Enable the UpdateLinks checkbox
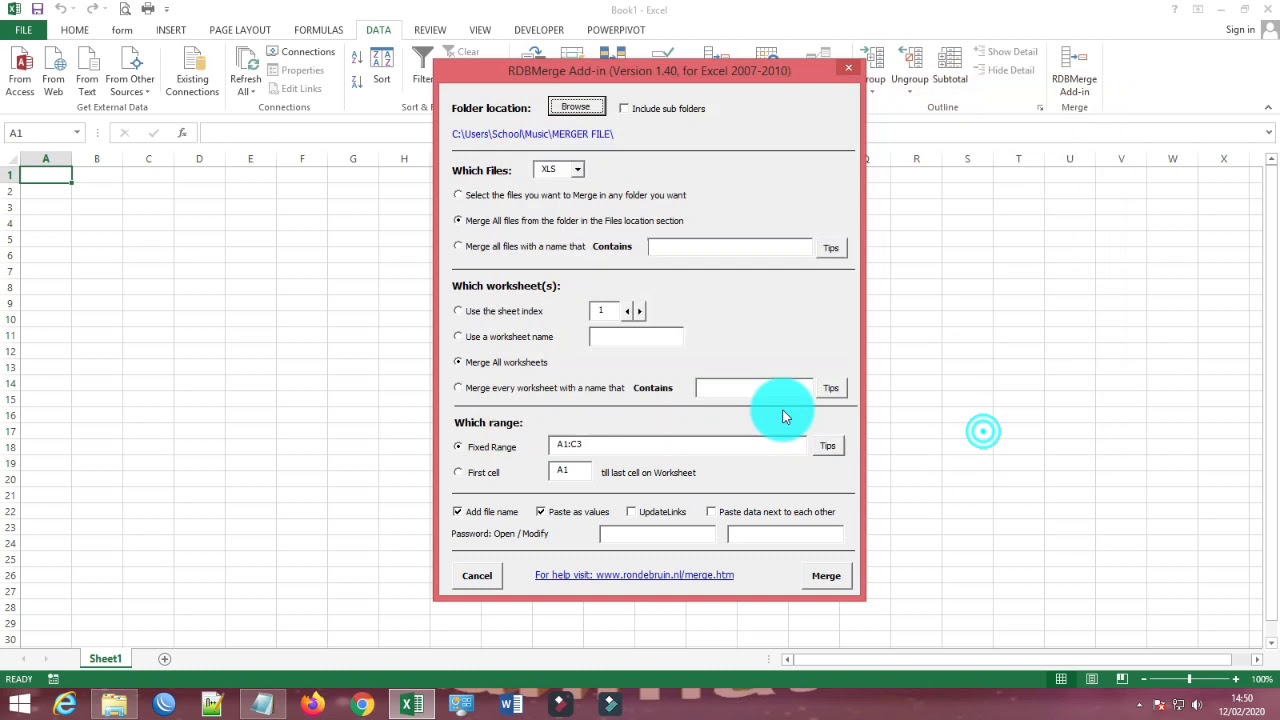 631,512
